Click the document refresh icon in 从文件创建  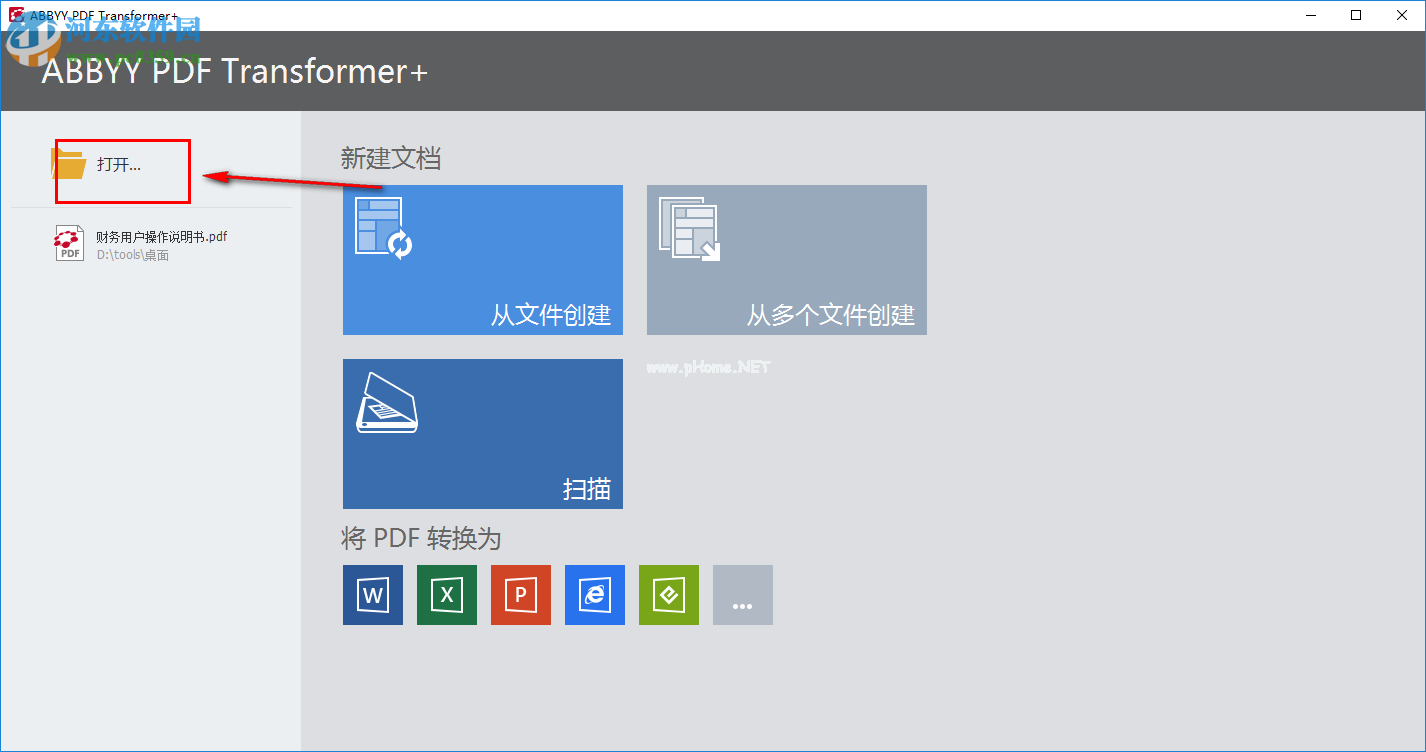pos(385,228)
